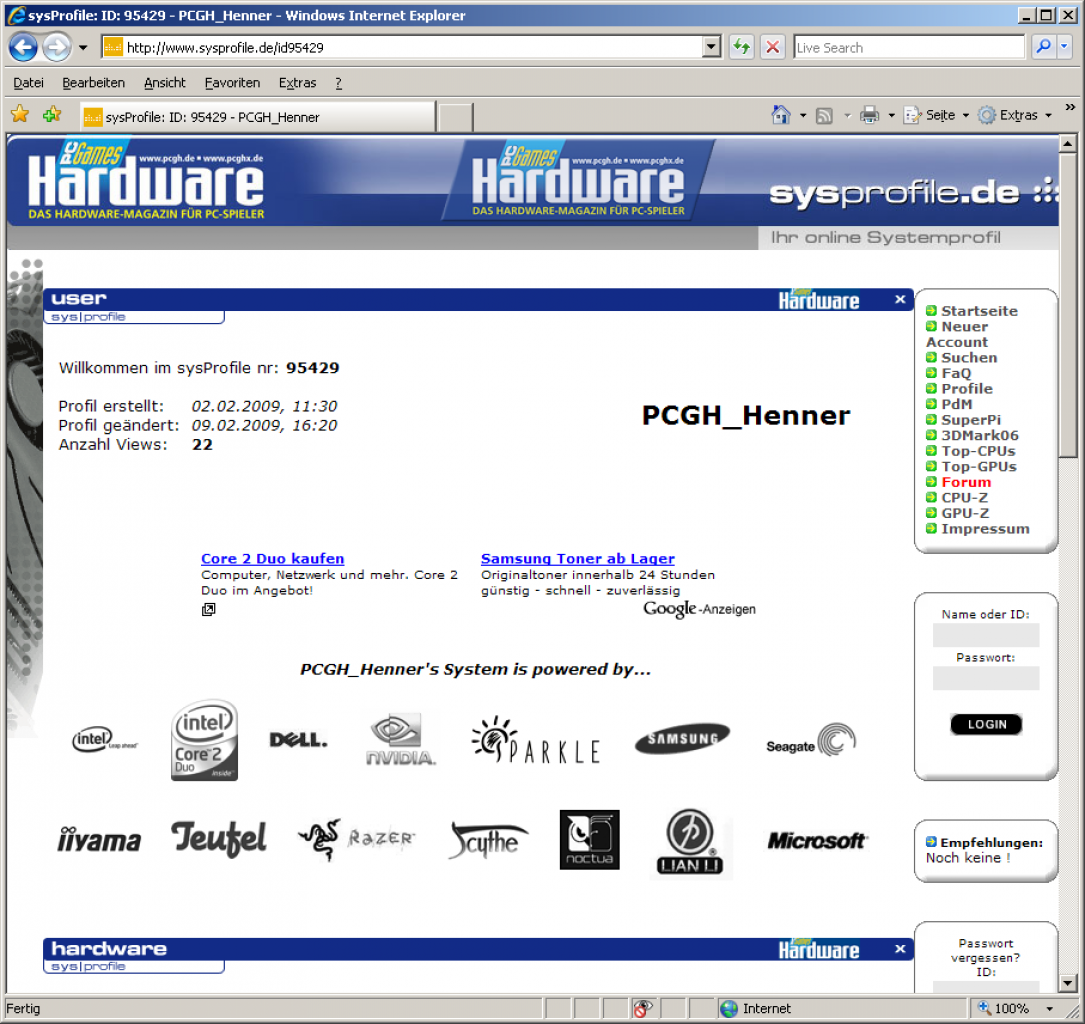This screenshot has height=1024, width=1085.
Task: Open Favorites Center star icon
Action: 20,114
